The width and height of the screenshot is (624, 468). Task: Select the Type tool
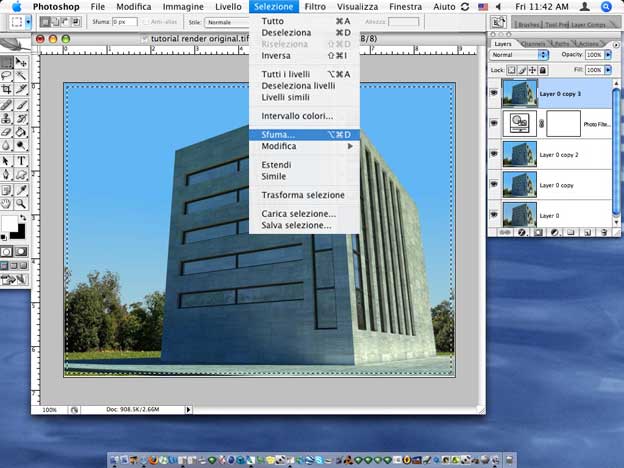(22, 160)
